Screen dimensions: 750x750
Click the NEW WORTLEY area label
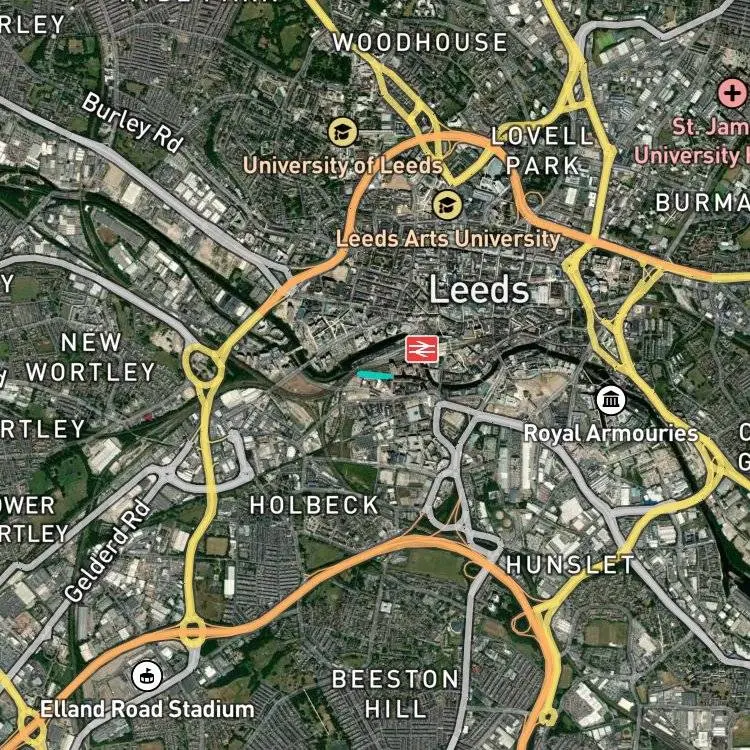tap(91, 357)
